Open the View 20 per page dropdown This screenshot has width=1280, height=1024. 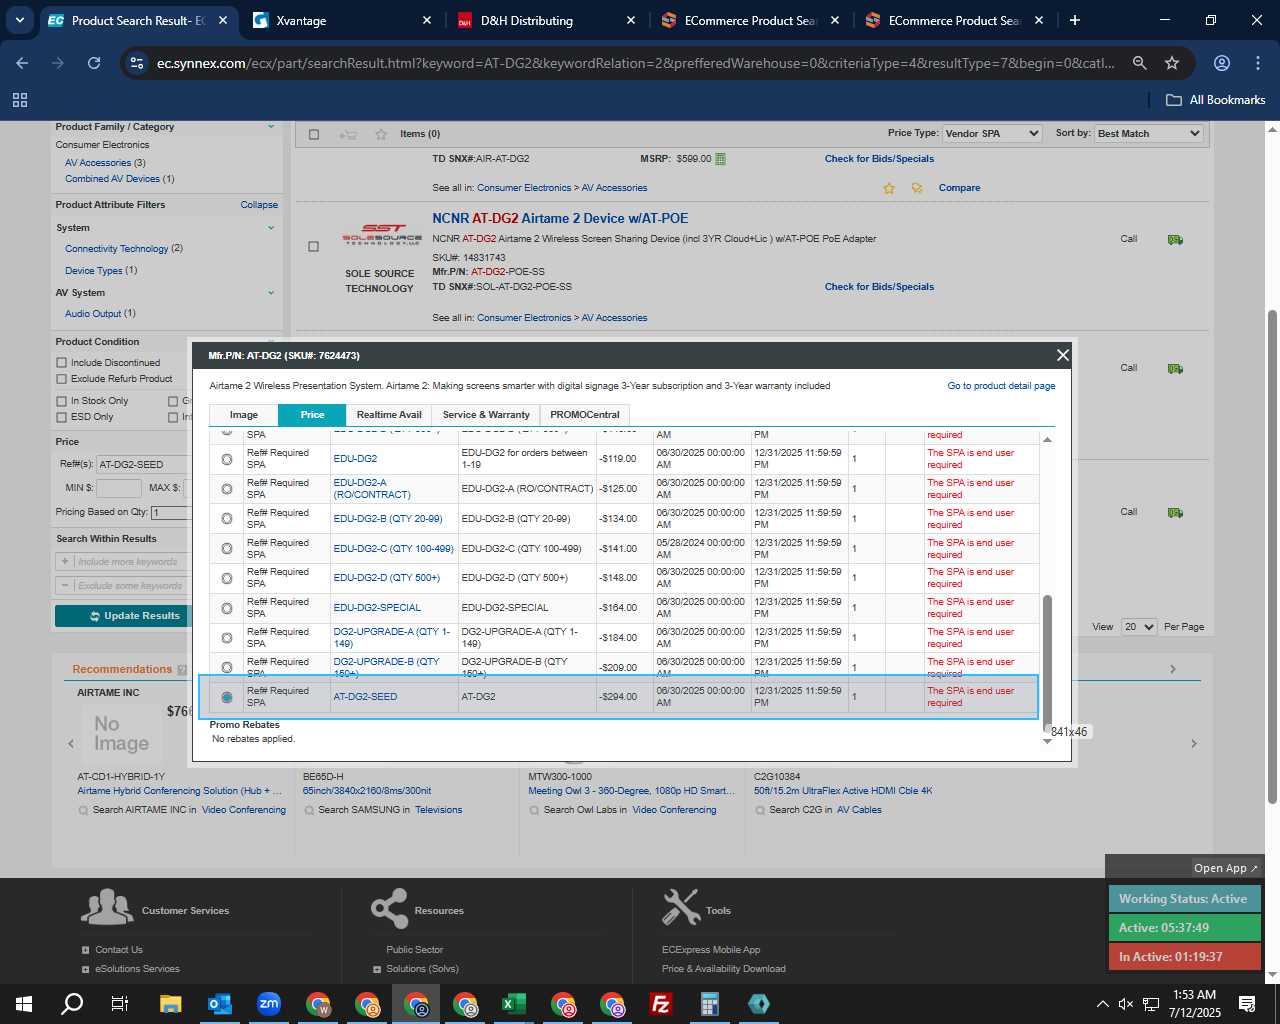point(1138,627)
